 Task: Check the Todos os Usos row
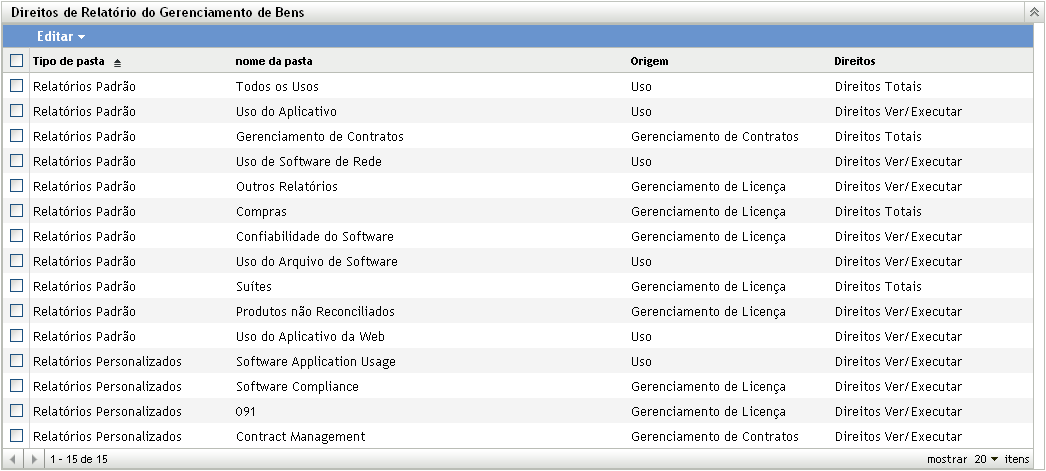tap(16, 86)
